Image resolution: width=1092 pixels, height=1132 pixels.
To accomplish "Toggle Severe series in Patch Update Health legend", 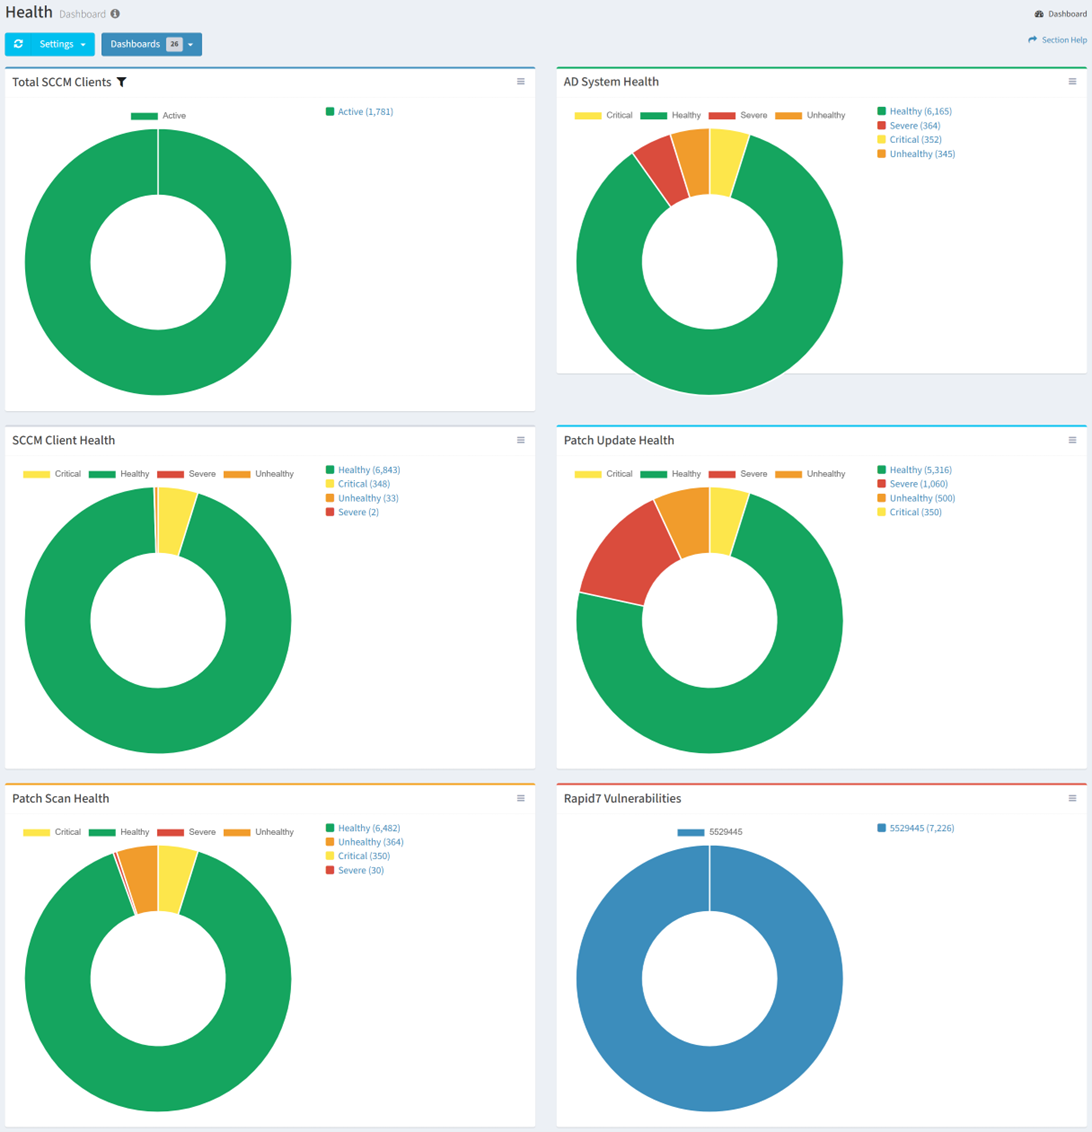I will coord(739,474).
